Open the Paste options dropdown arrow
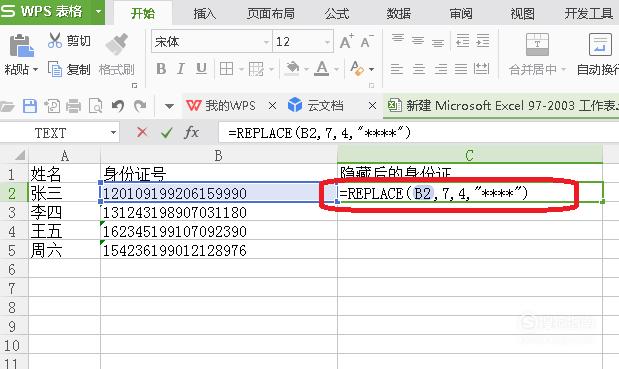Viewport: 619px width, 369px height. pyautogui.click(x=35, y=69)
